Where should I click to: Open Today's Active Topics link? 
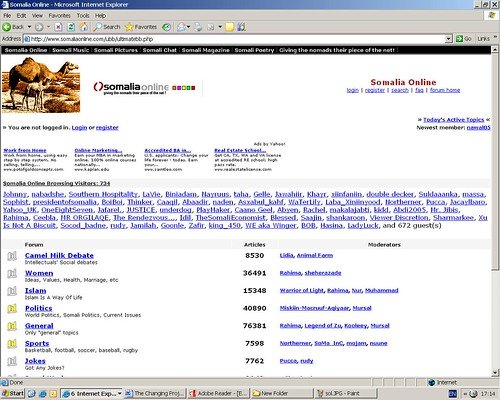click(453, 120)
